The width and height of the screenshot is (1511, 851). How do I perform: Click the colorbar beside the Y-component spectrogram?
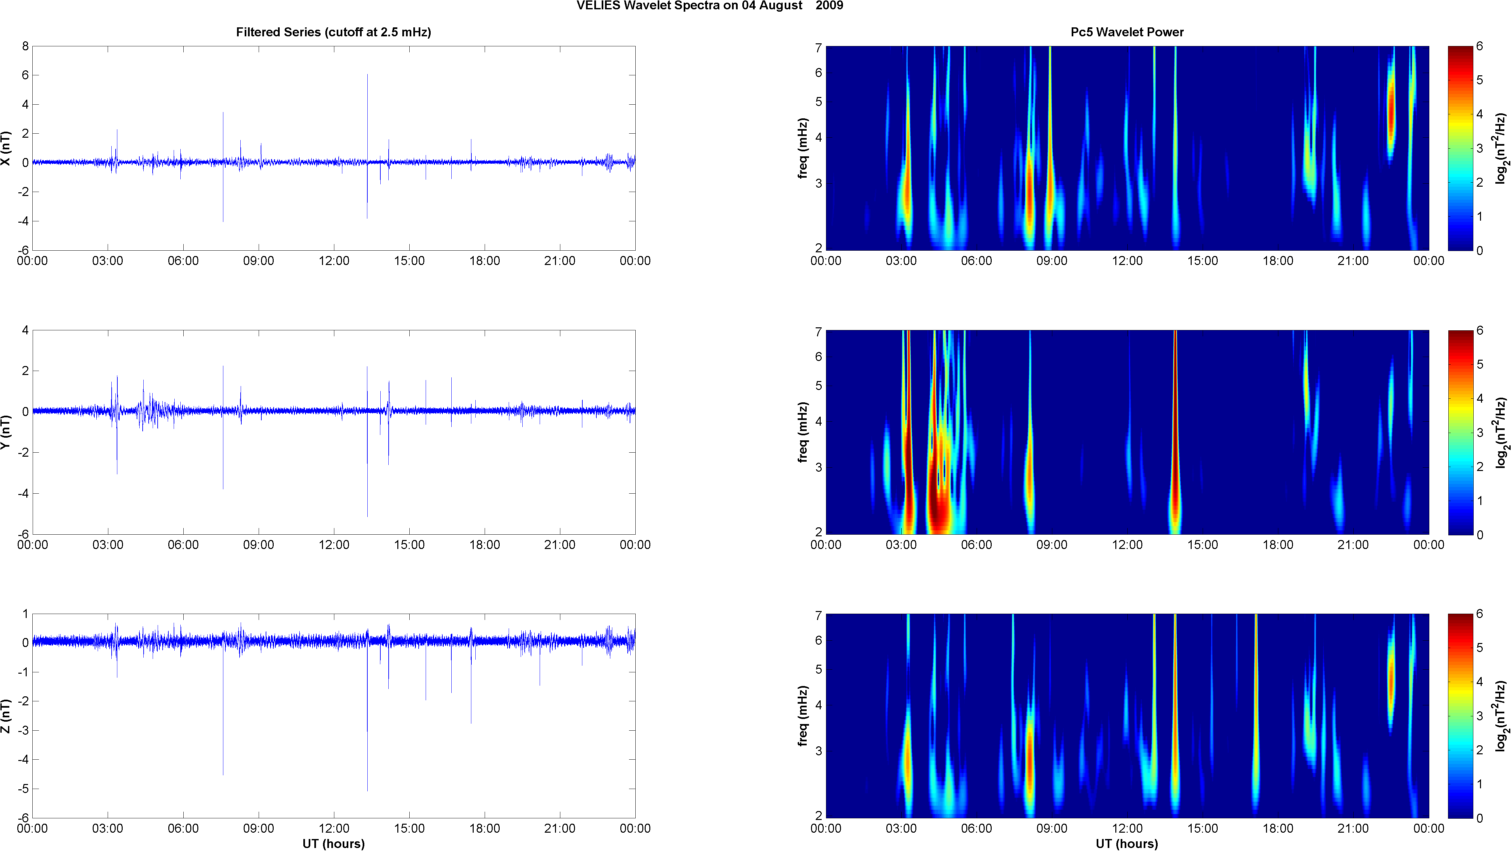coord(1460,432)
